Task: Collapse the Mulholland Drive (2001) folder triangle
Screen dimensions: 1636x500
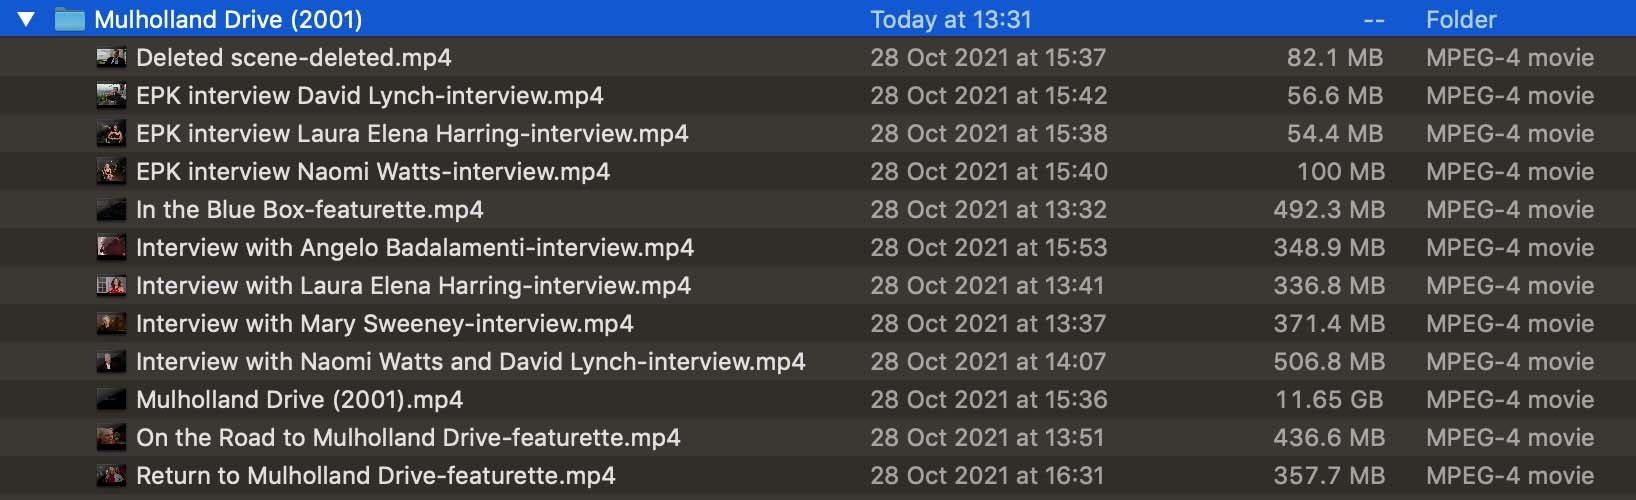Action: coord(26,19)
